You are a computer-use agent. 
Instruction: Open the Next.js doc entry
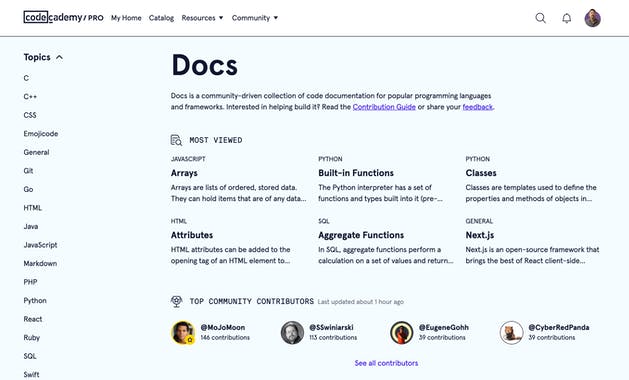[x=480, y=235]
